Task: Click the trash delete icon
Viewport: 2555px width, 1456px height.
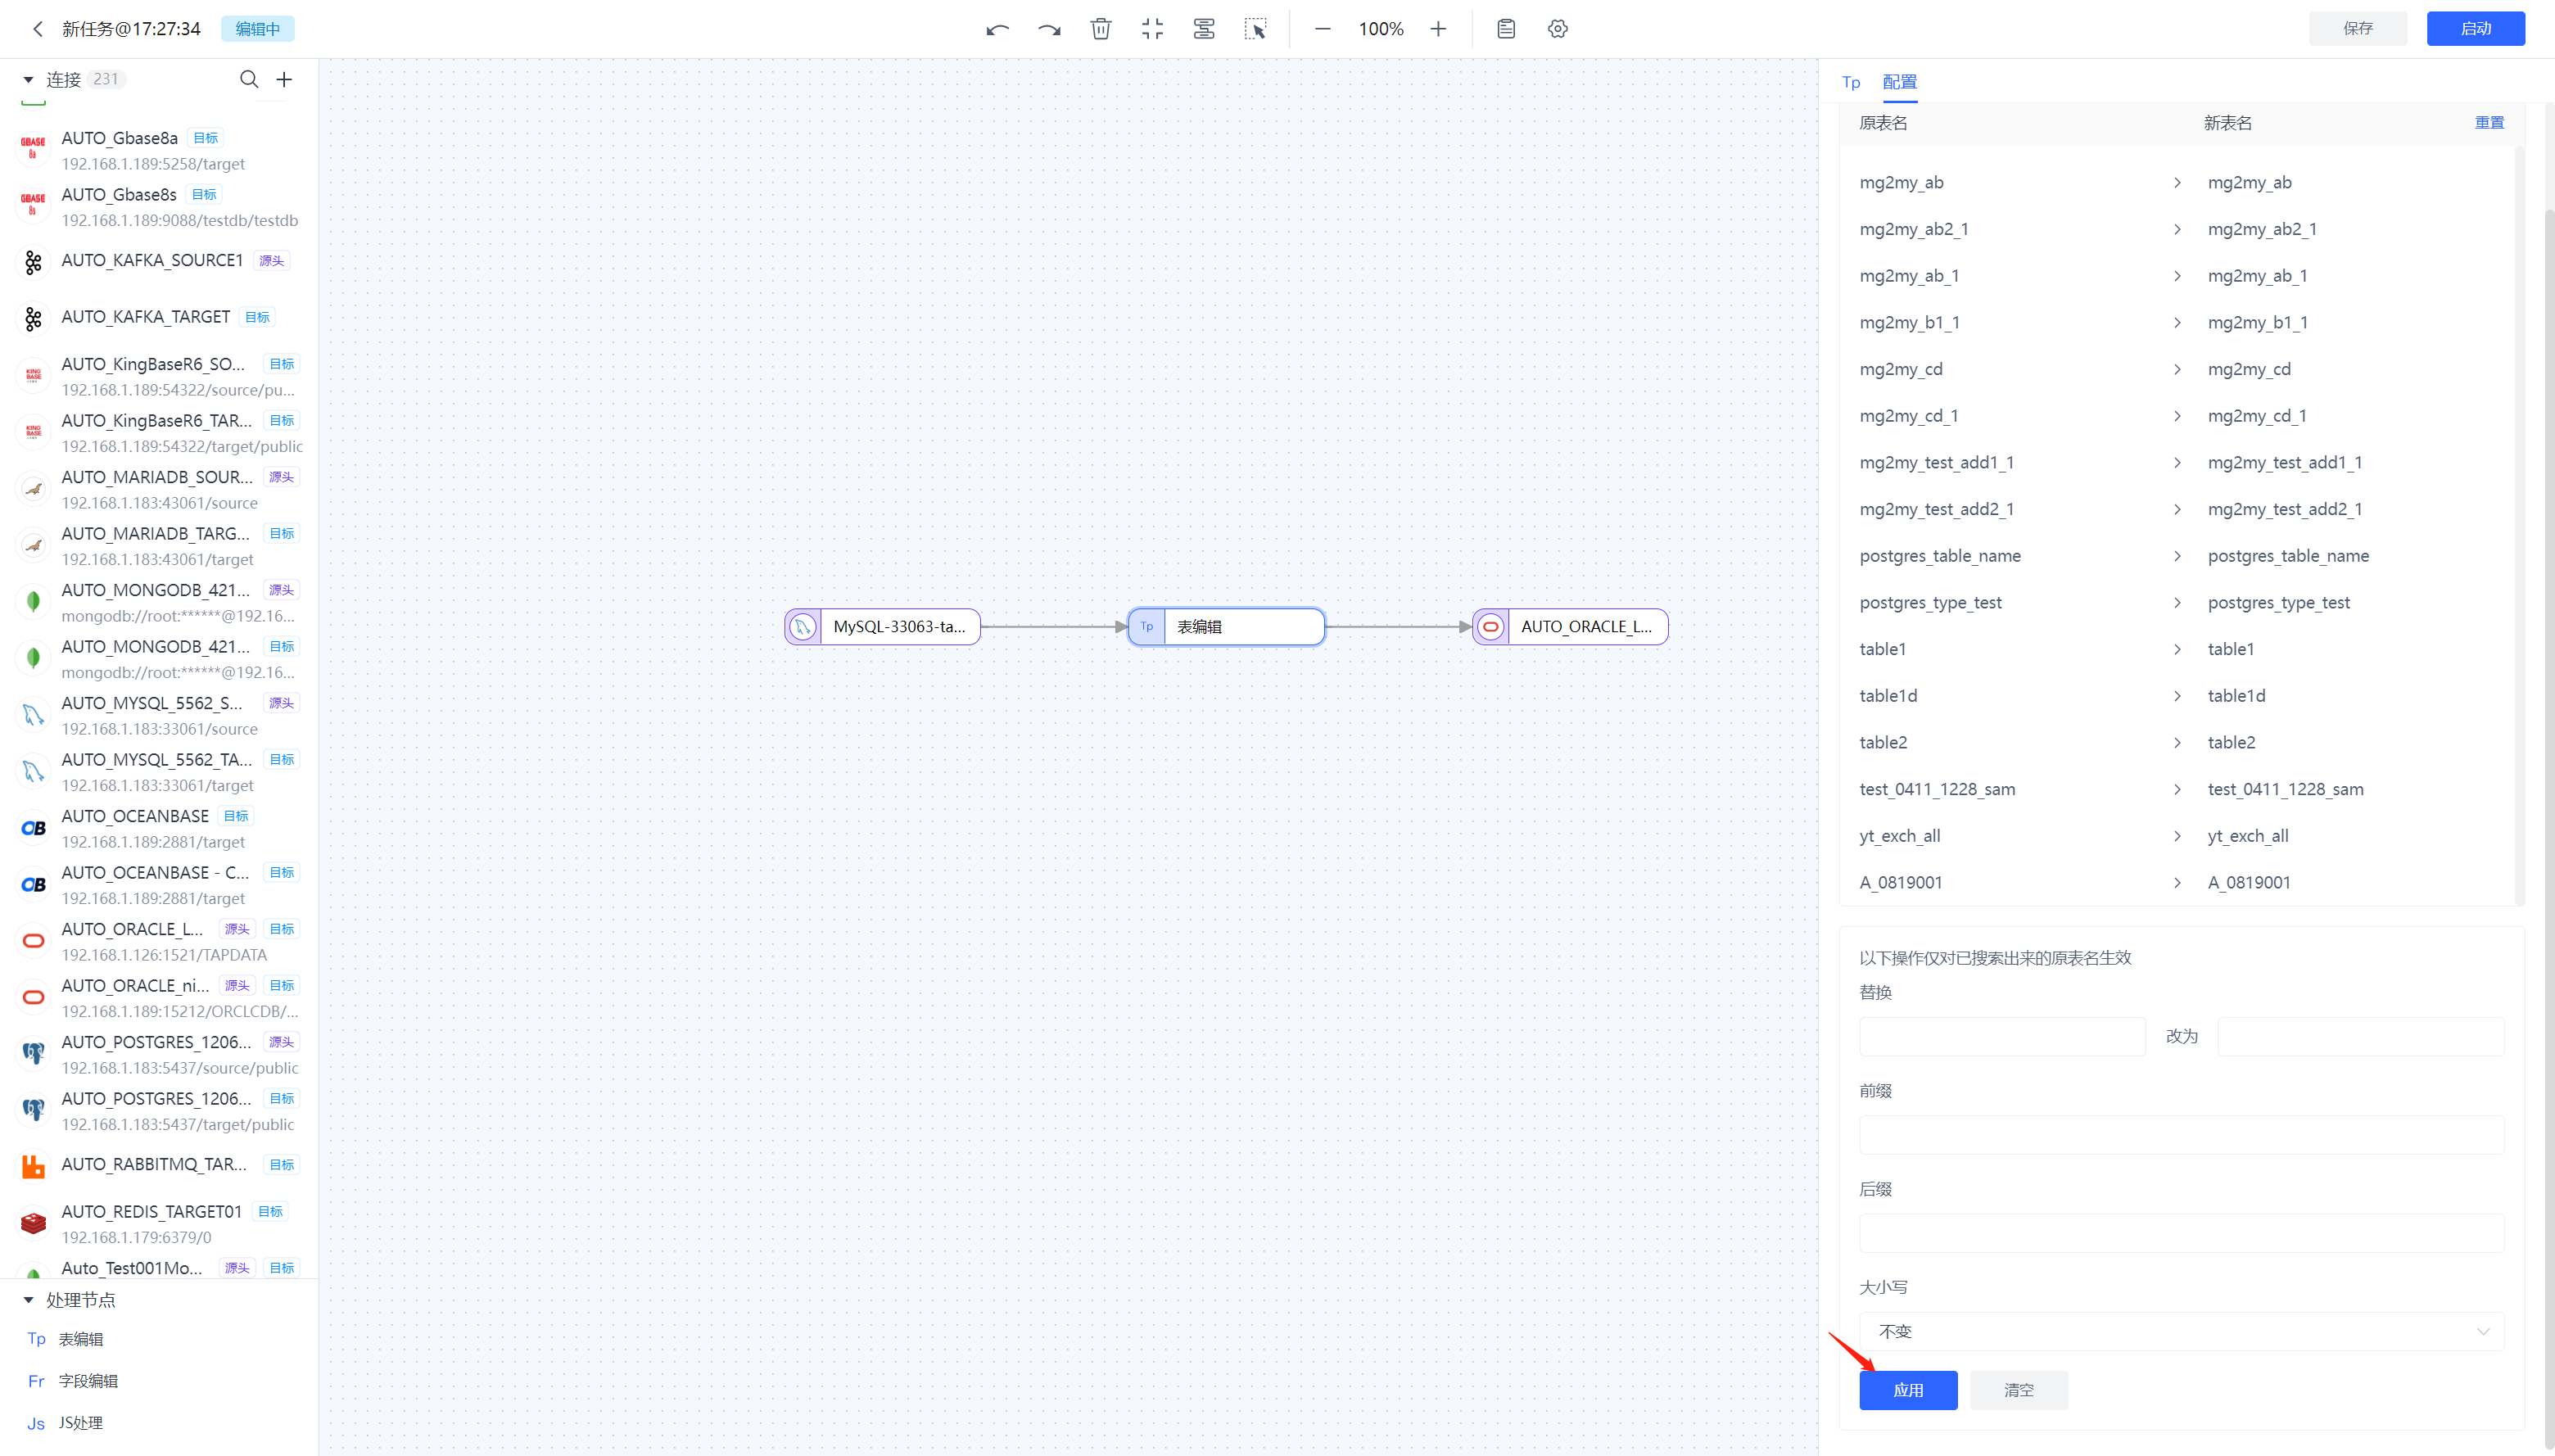Action: pos(1101,29)
